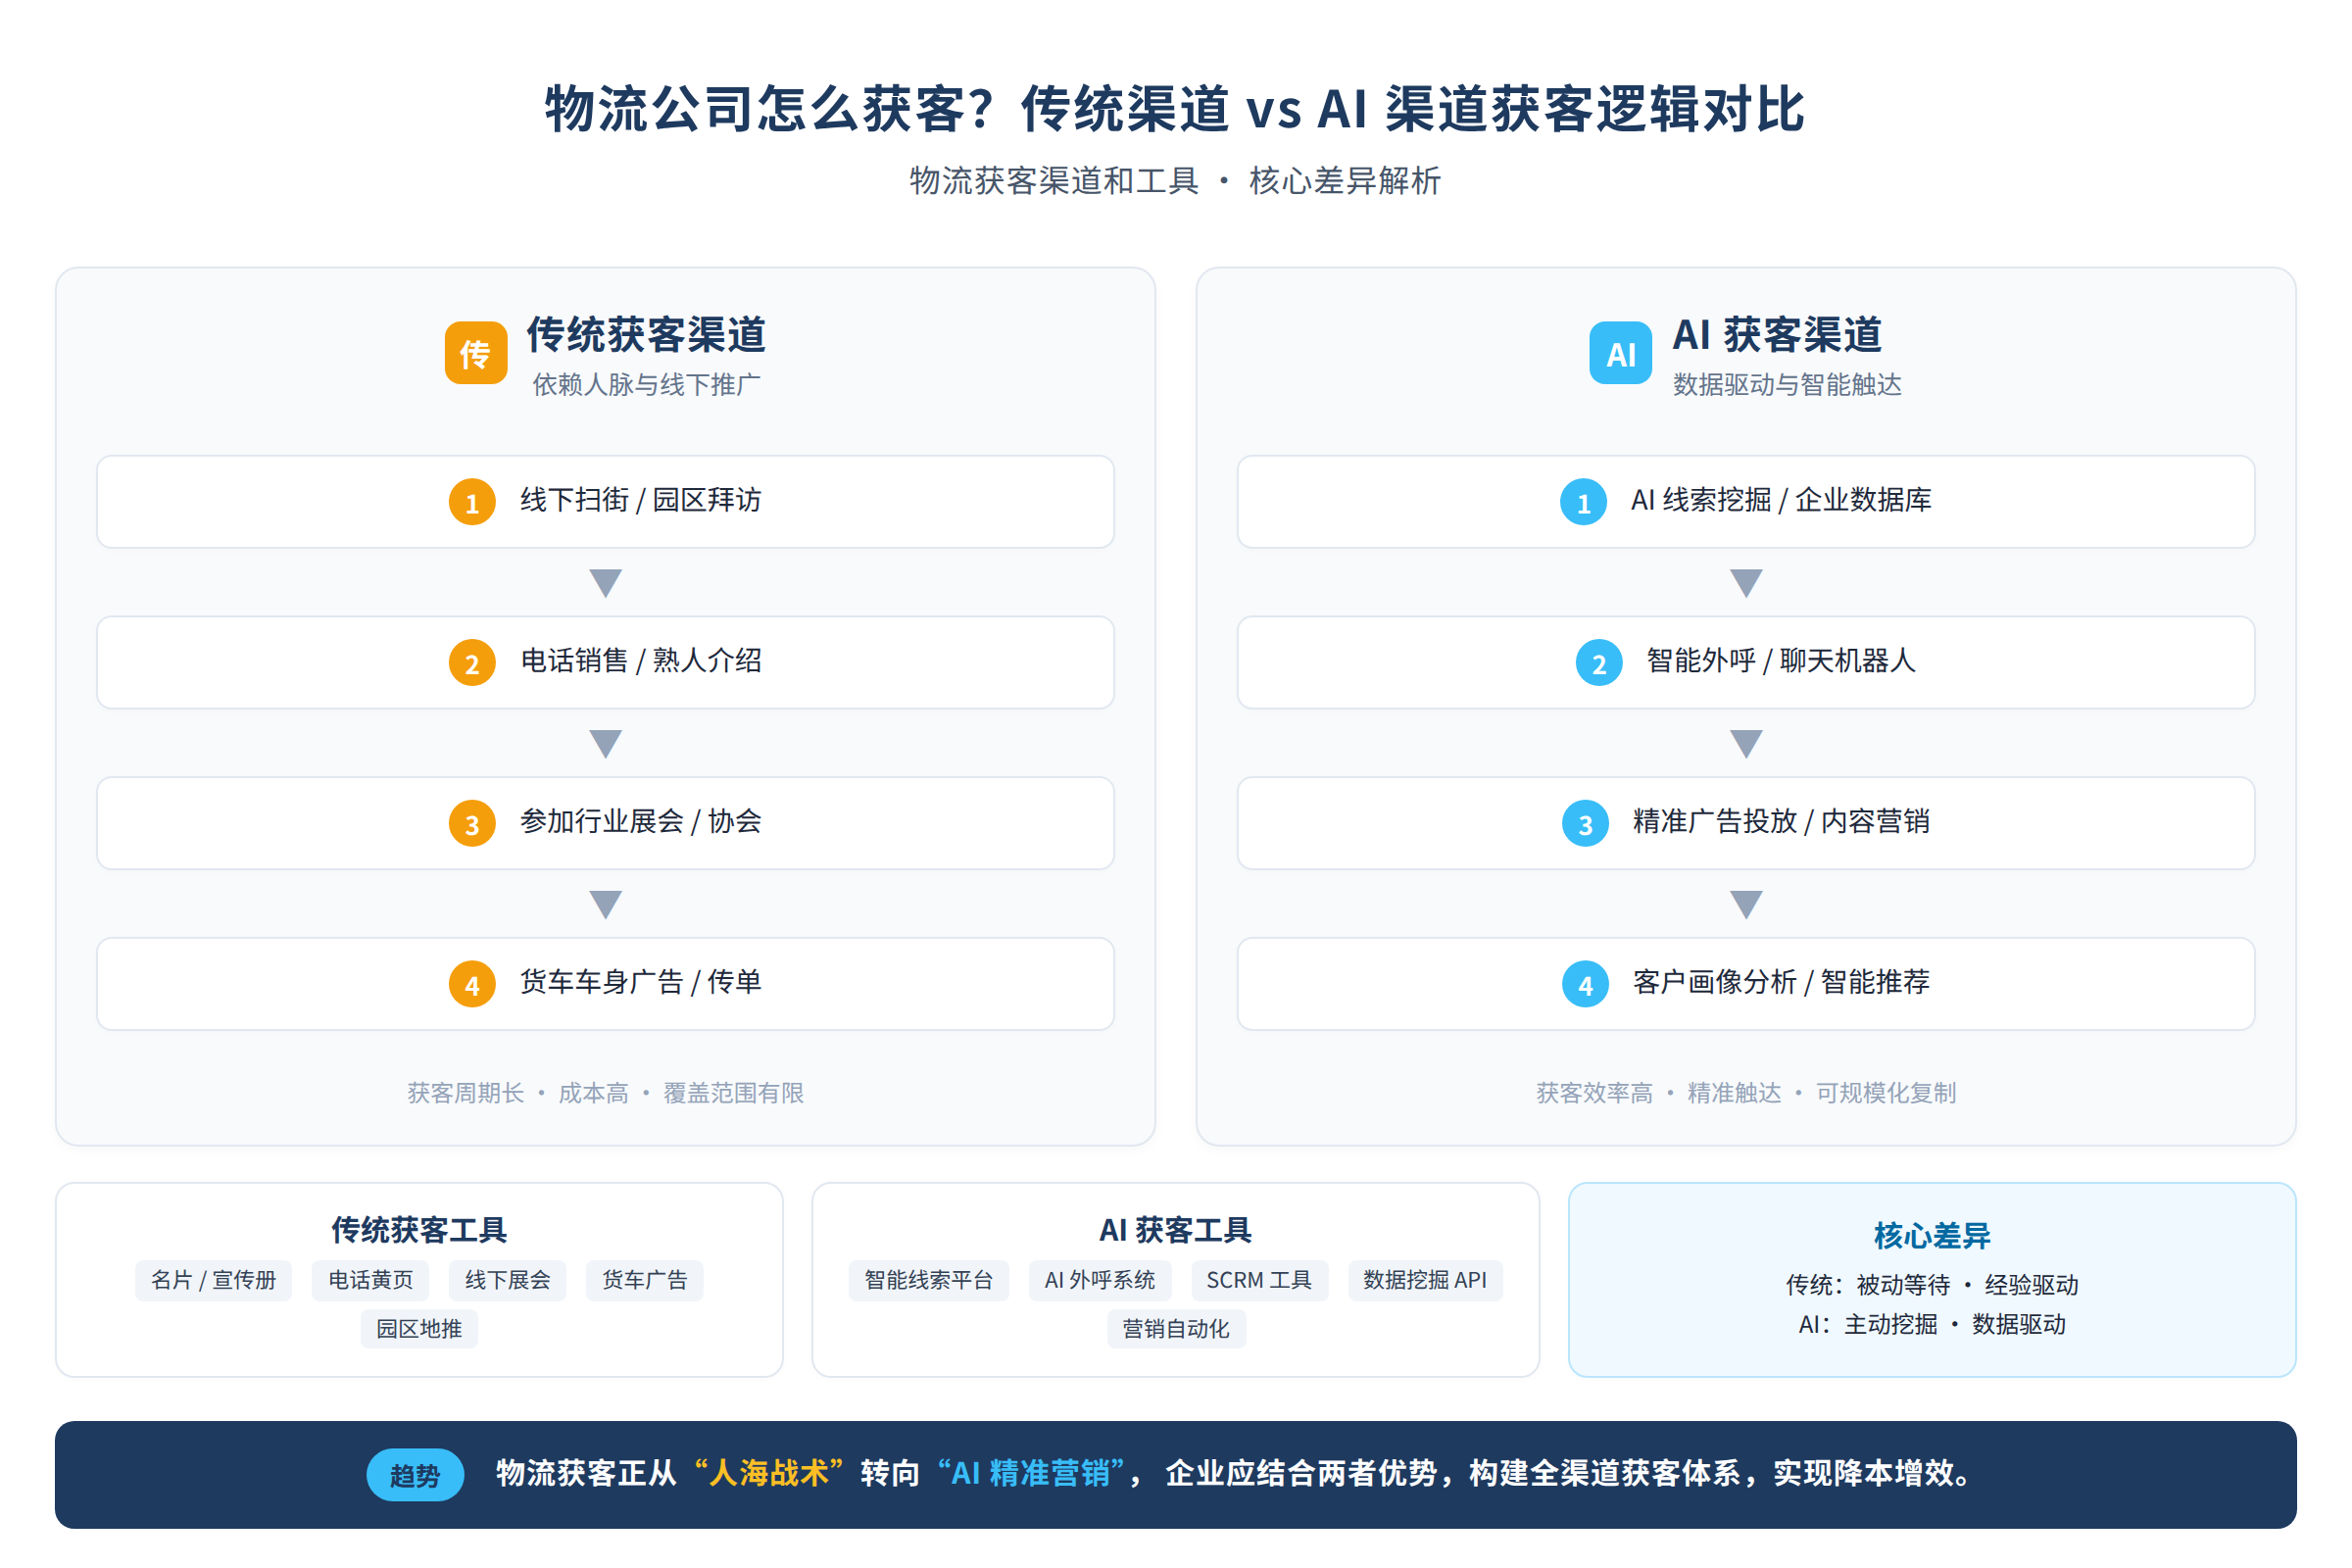
Task: Click the highlighted “AI 精准营销” phrase
Action: click(x=1031, y=1474)
